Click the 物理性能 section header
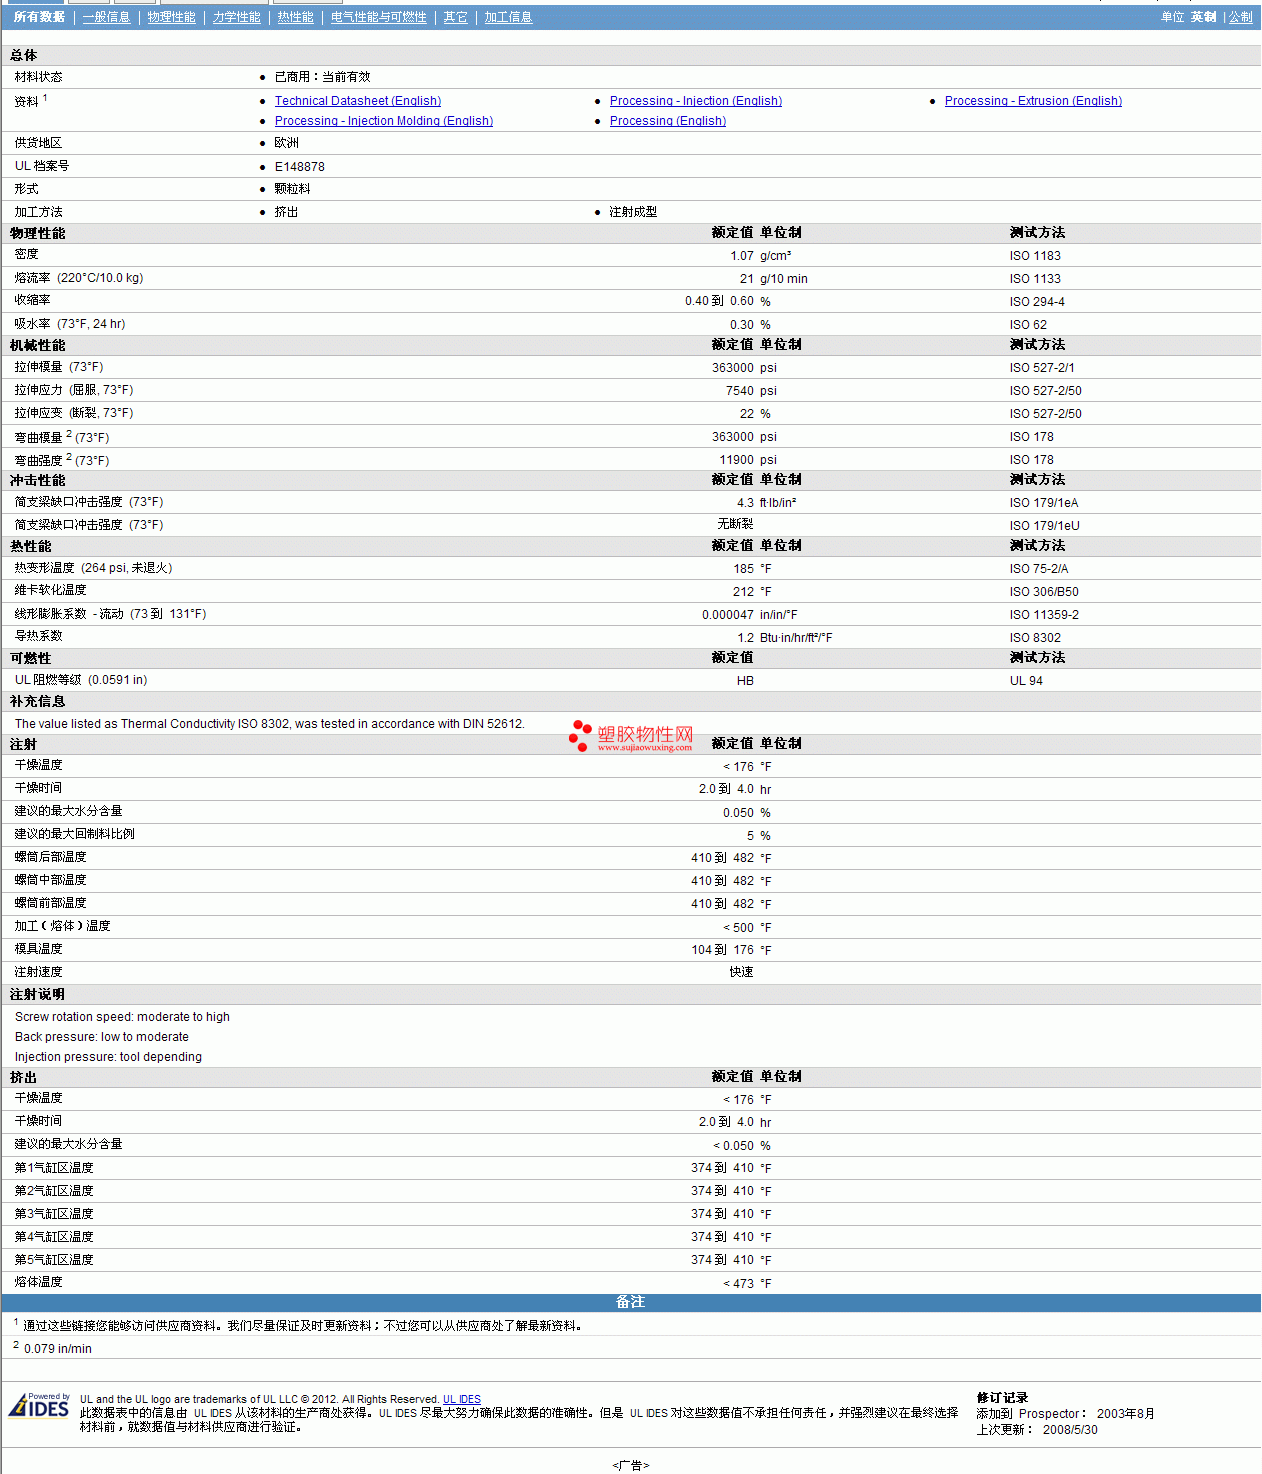Viewport: 1262px width, 1474px height. coord(38,233)
